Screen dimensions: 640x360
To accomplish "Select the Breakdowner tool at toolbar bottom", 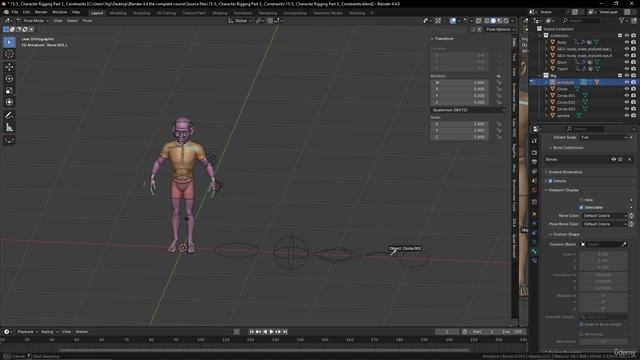I will (9, 140).
